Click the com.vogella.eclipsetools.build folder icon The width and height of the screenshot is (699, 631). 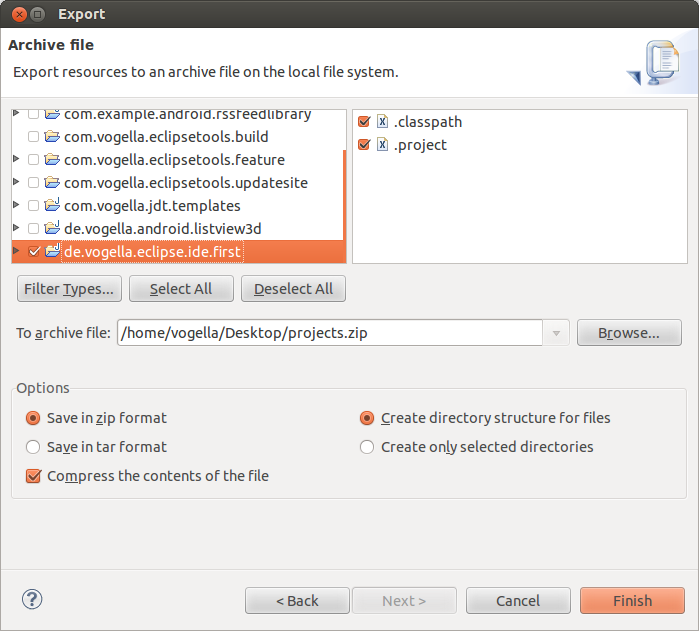point(52,136)
